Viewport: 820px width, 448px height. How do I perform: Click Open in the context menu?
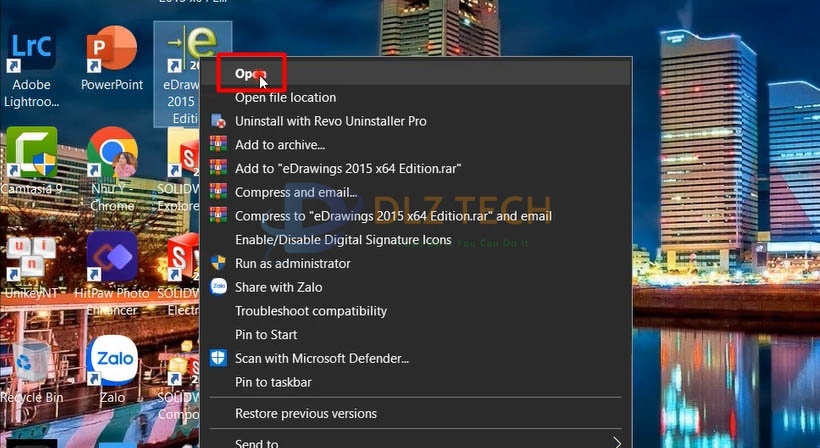point(247,74)
